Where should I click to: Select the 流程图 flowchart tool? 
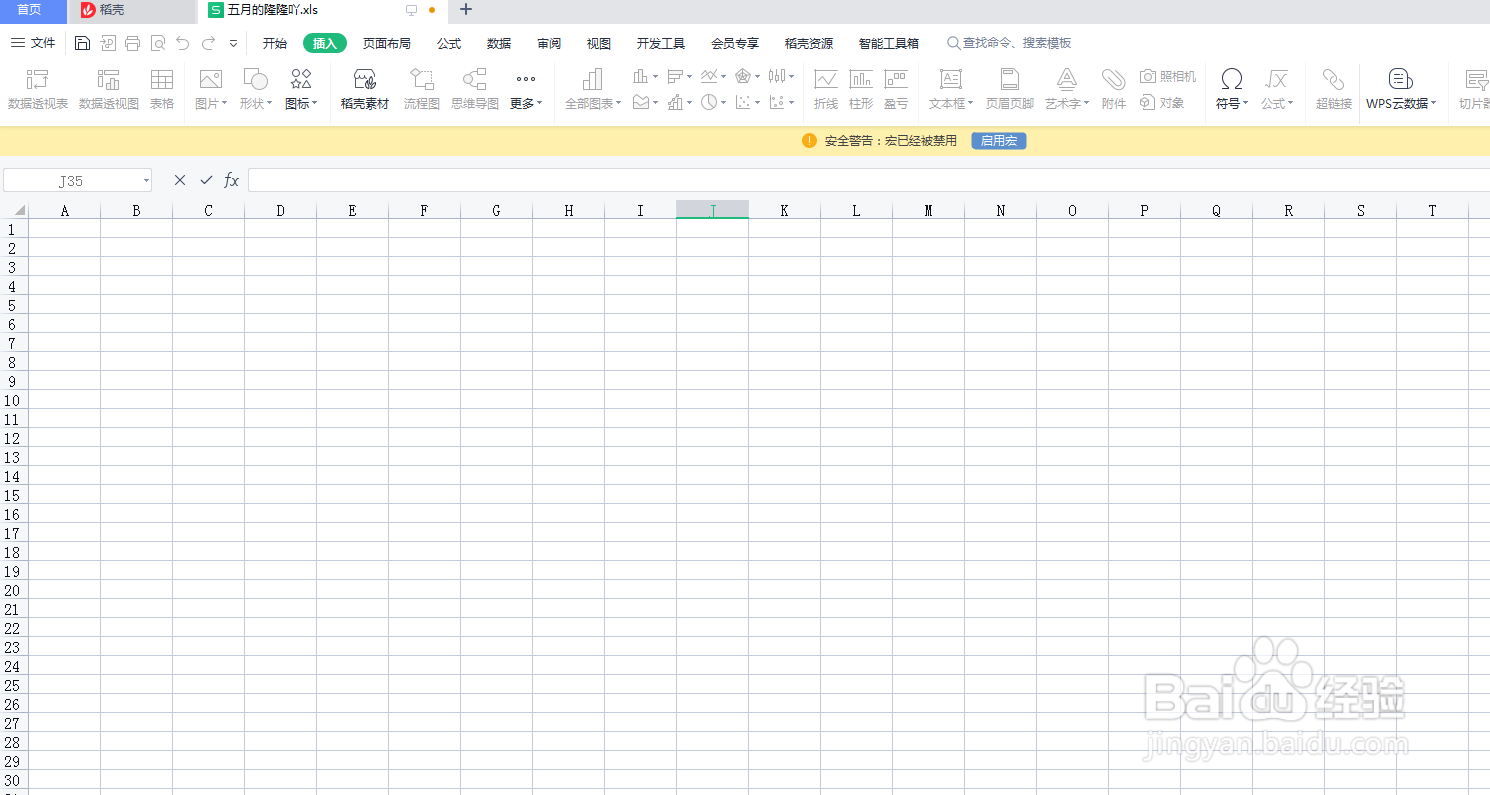click(421, 89)
